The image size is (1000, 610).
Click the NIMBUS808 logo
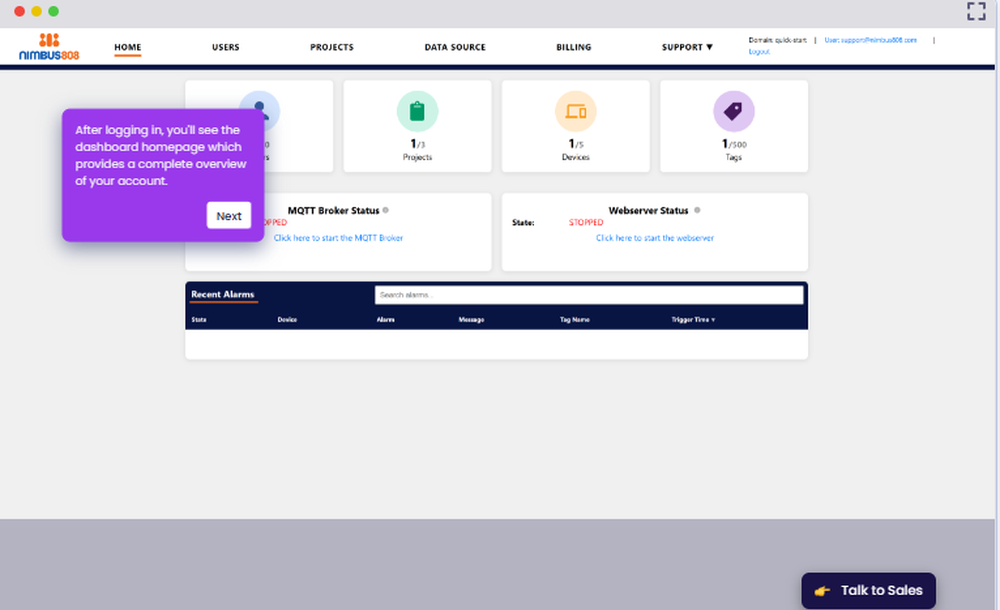[47, 46]
